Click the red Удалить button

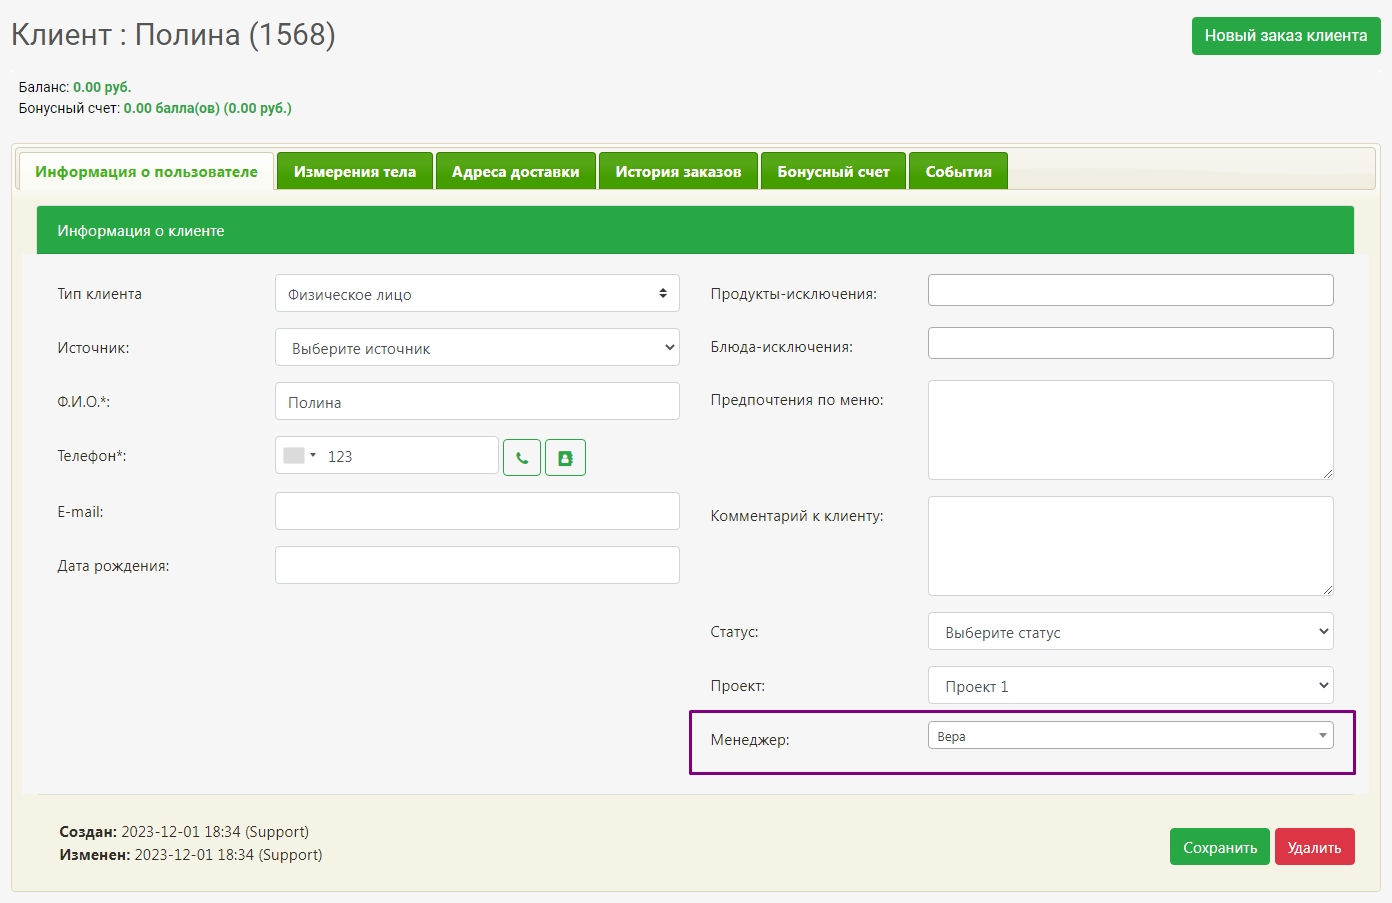click(x=1314, y=847)
